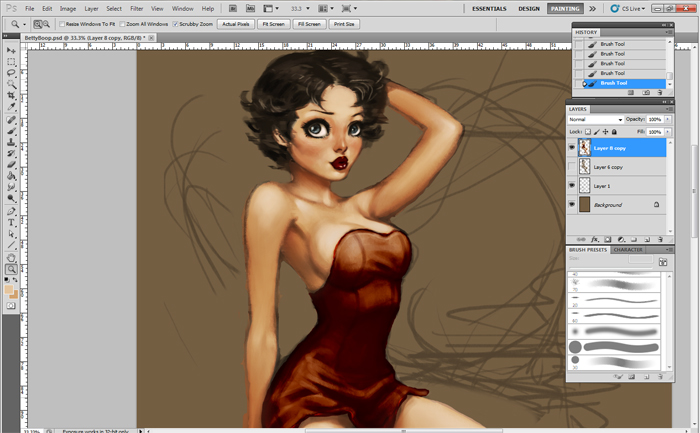This screenshot has width=700, height=433.
Task: Open the Arrange Documents dropdown
Action: [325, 8]
